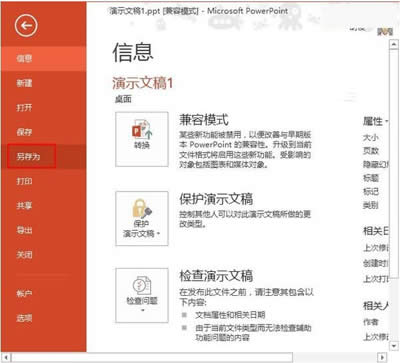Select 另存为 in the sidebar
Screen dimensions: 400x363
pos(29,156)
